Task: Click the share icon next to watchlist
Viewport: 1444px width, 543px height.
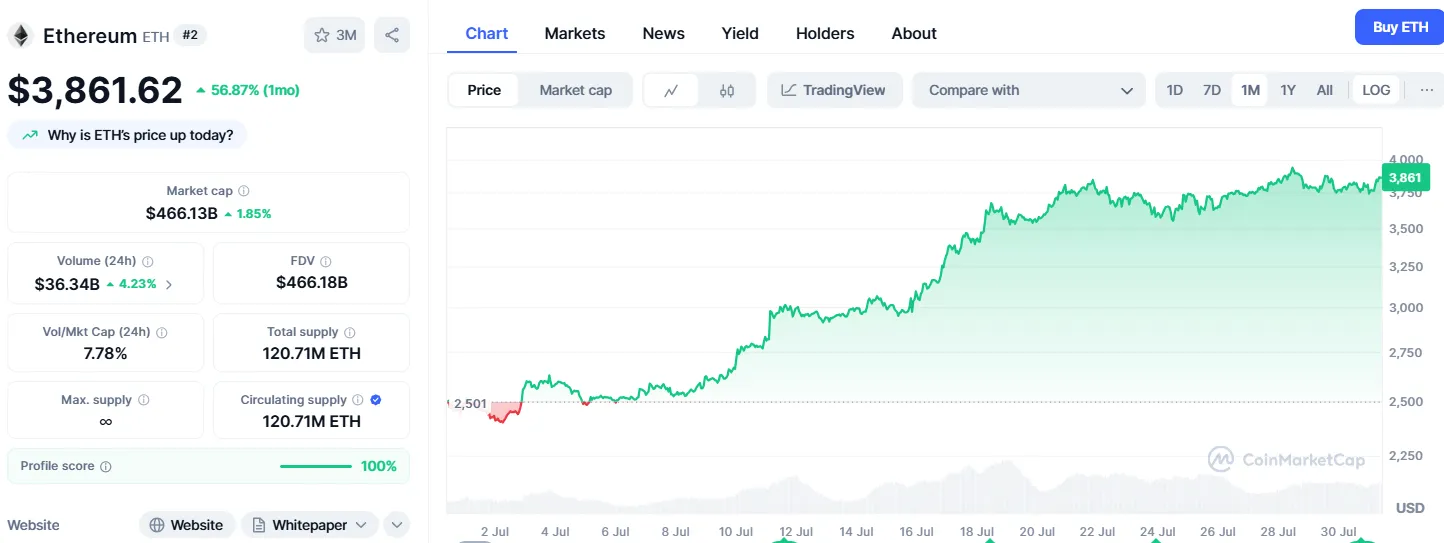Action: 392,35
